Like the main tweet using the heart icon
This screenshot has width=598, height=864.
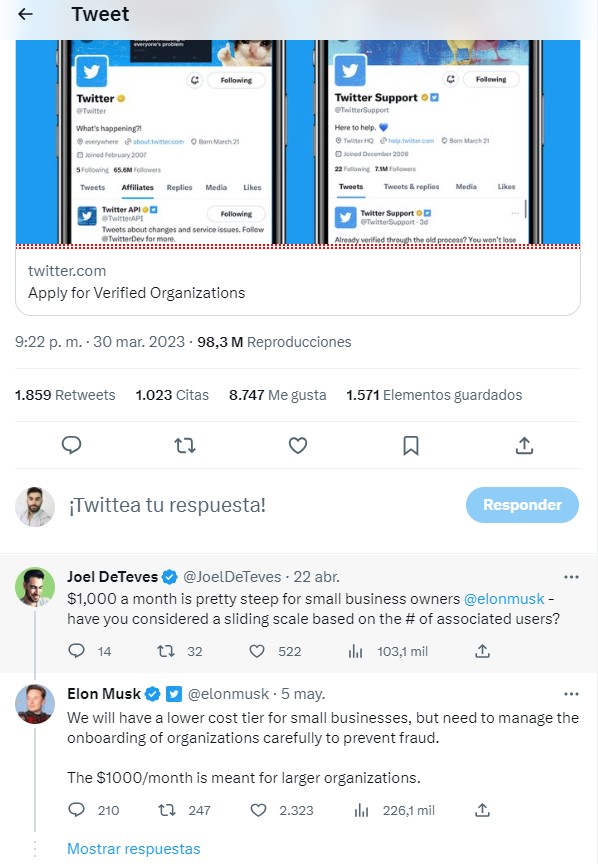(298, 445)
